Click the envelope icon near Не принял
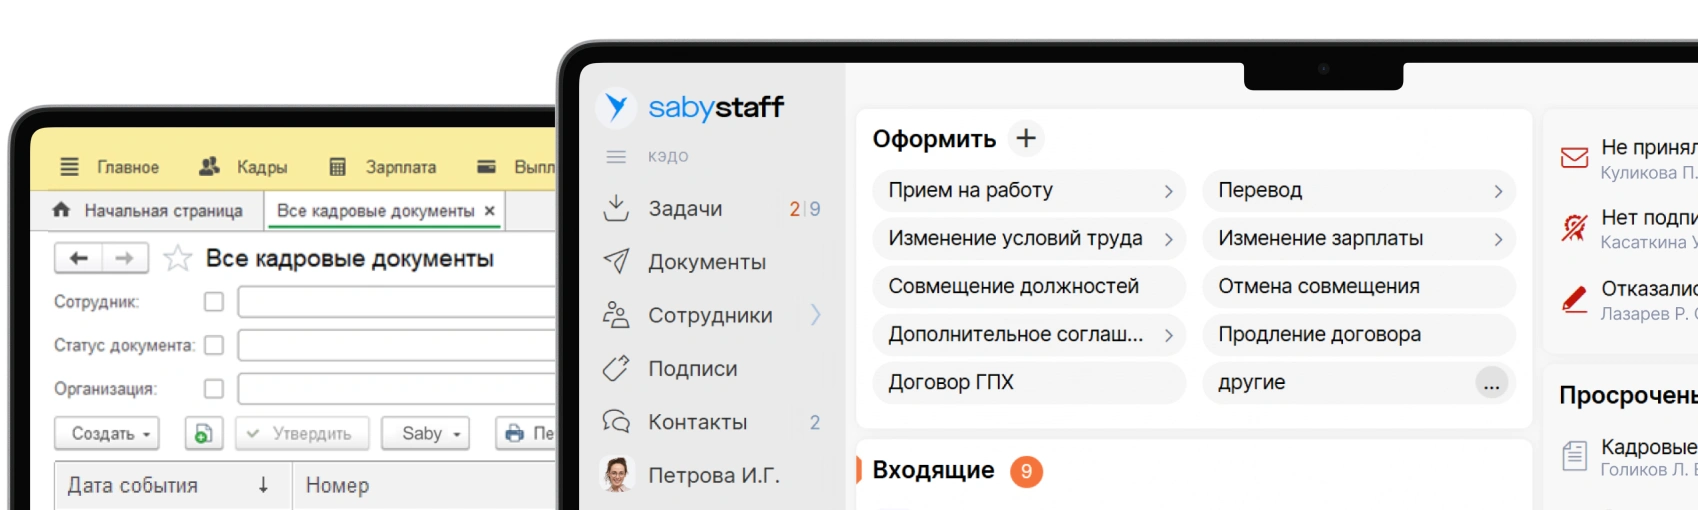This screenshot has width=1698, height=510. [1574, 158]
